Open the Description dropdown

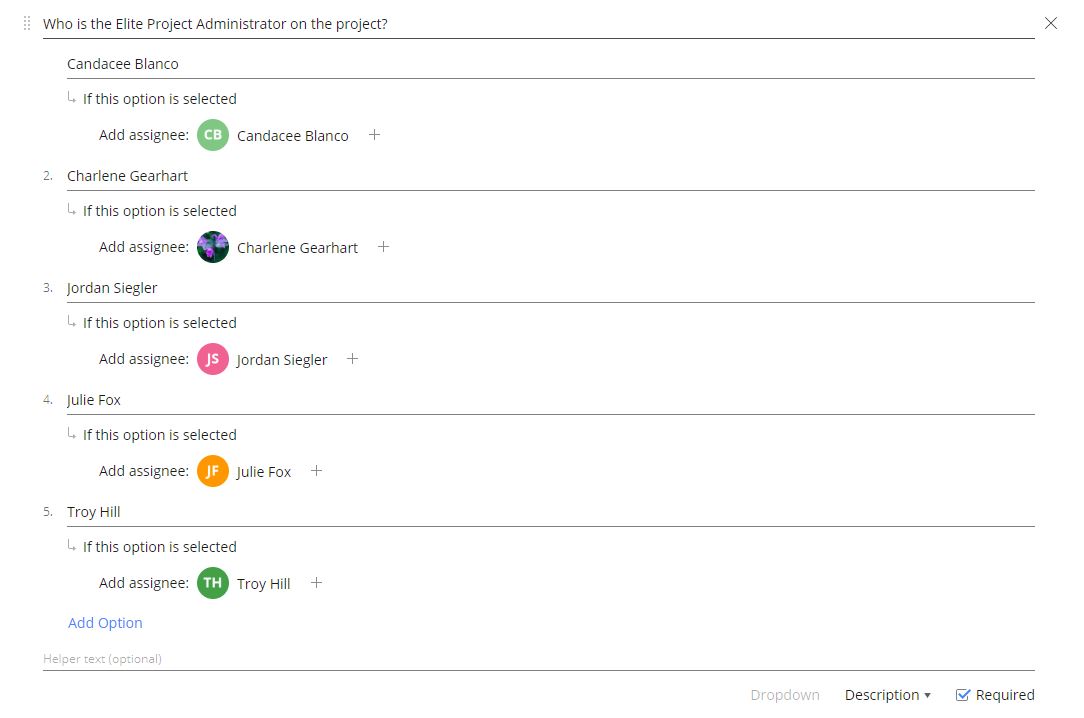click(887, 695)
